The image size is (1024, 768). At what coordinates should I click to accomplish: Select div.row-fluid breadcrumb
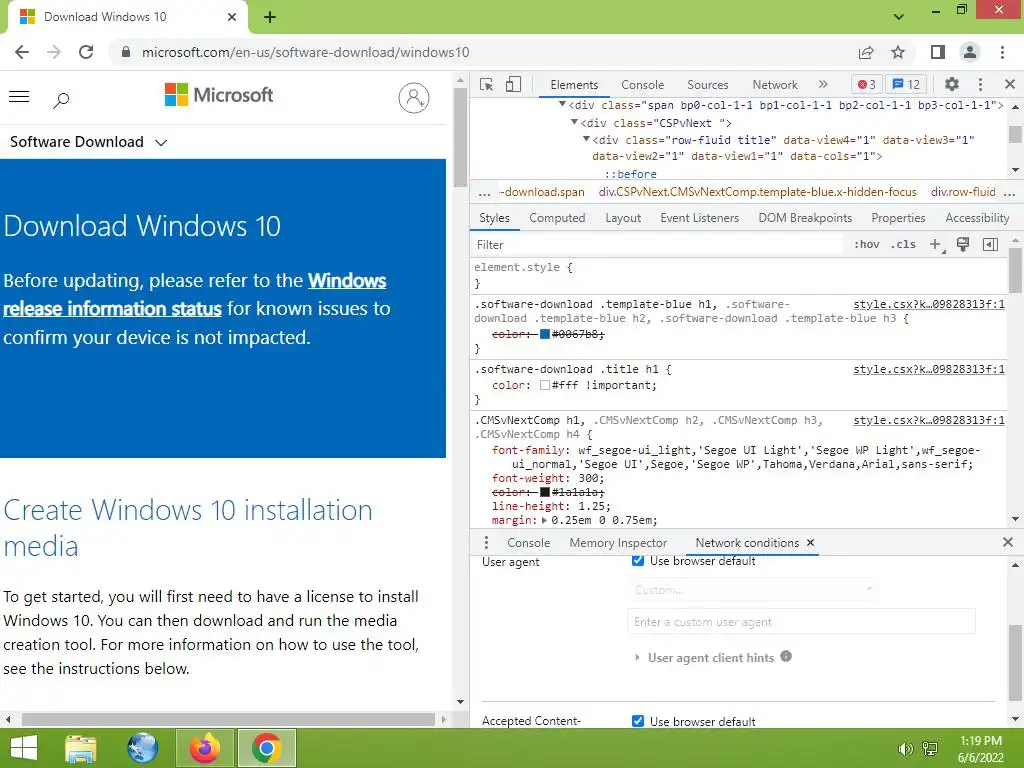(x=963, y=192)
